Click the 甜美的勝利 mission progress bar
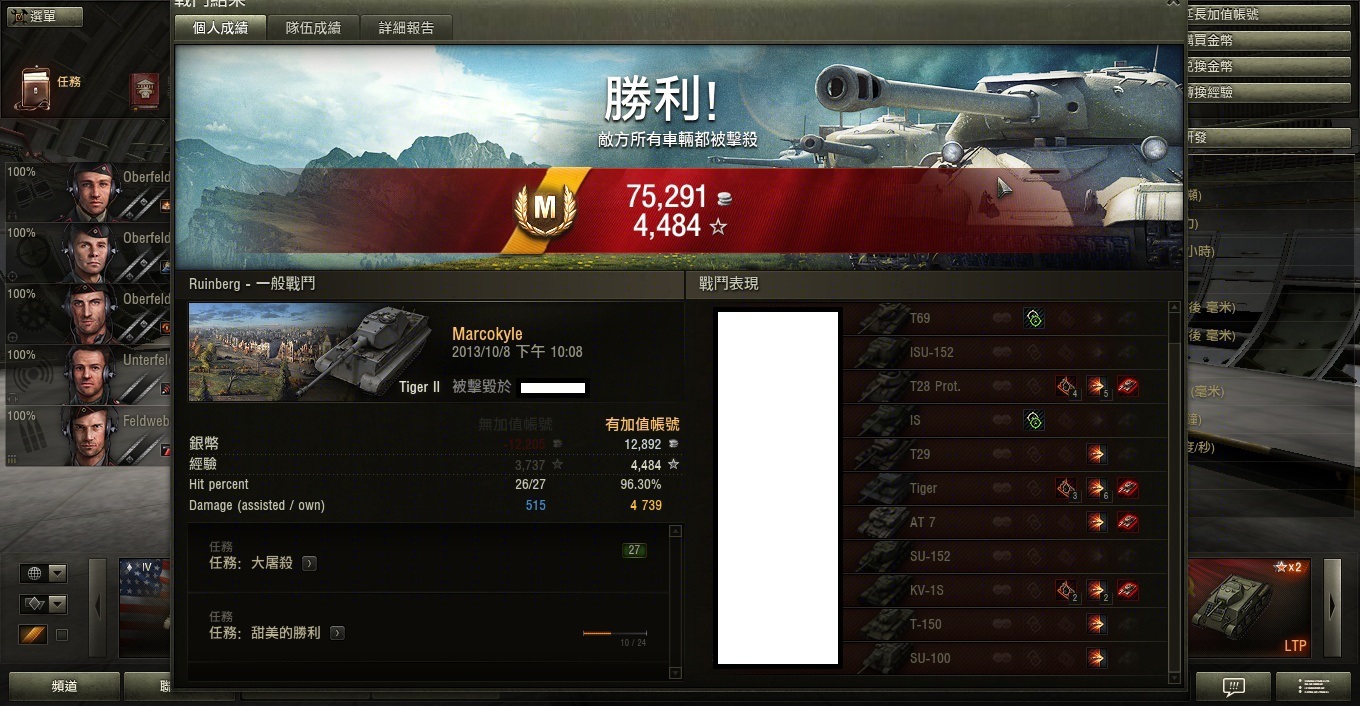 (614, 633)
